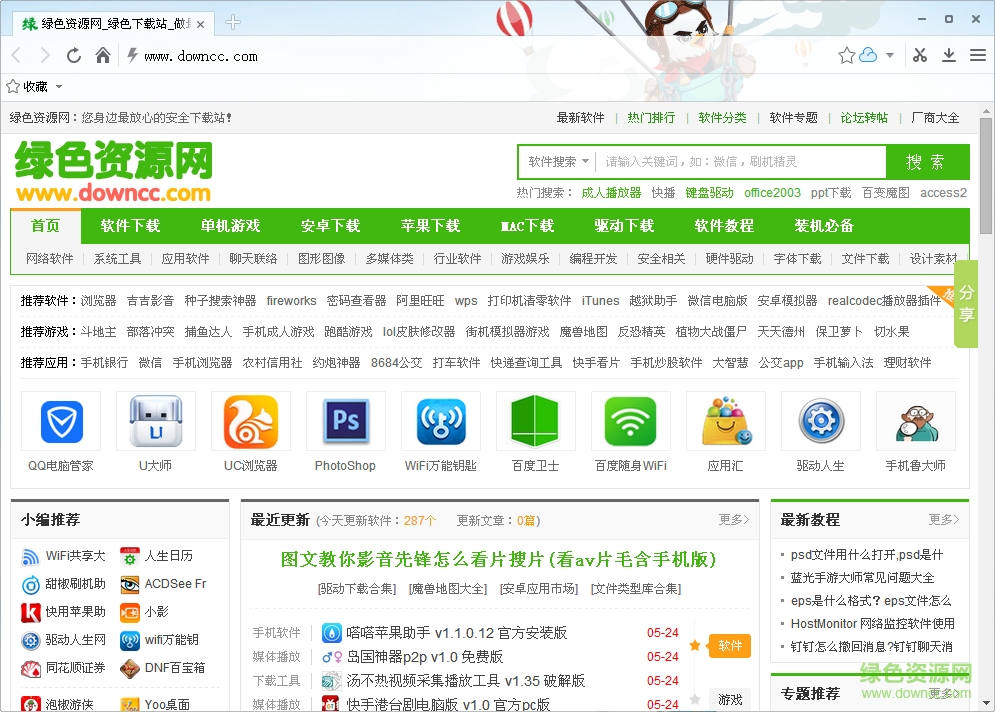Open the 驱动人生 app icon
The width and height of the screenshot is (995, 712).
pyautogui.click(x=821, y=421)
